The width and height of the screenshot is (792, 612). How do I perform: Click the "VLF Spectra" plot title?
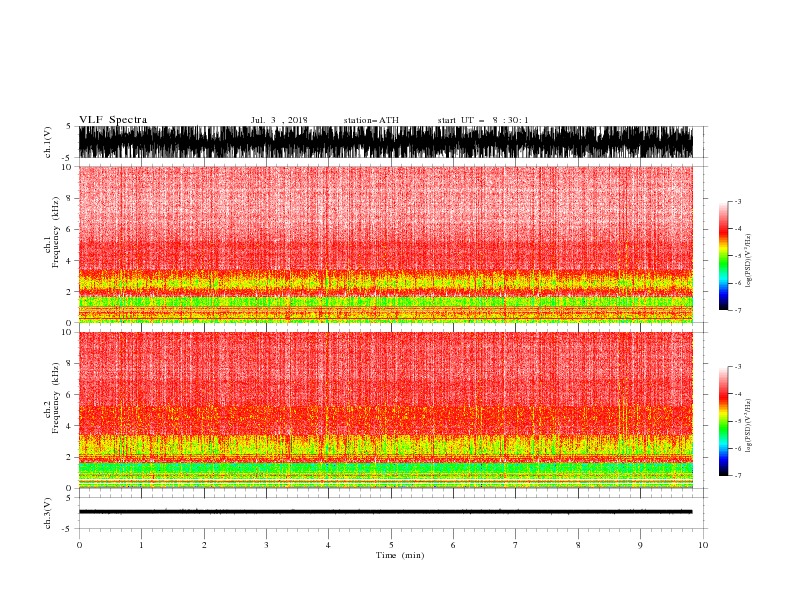click(x=113, y=120)
